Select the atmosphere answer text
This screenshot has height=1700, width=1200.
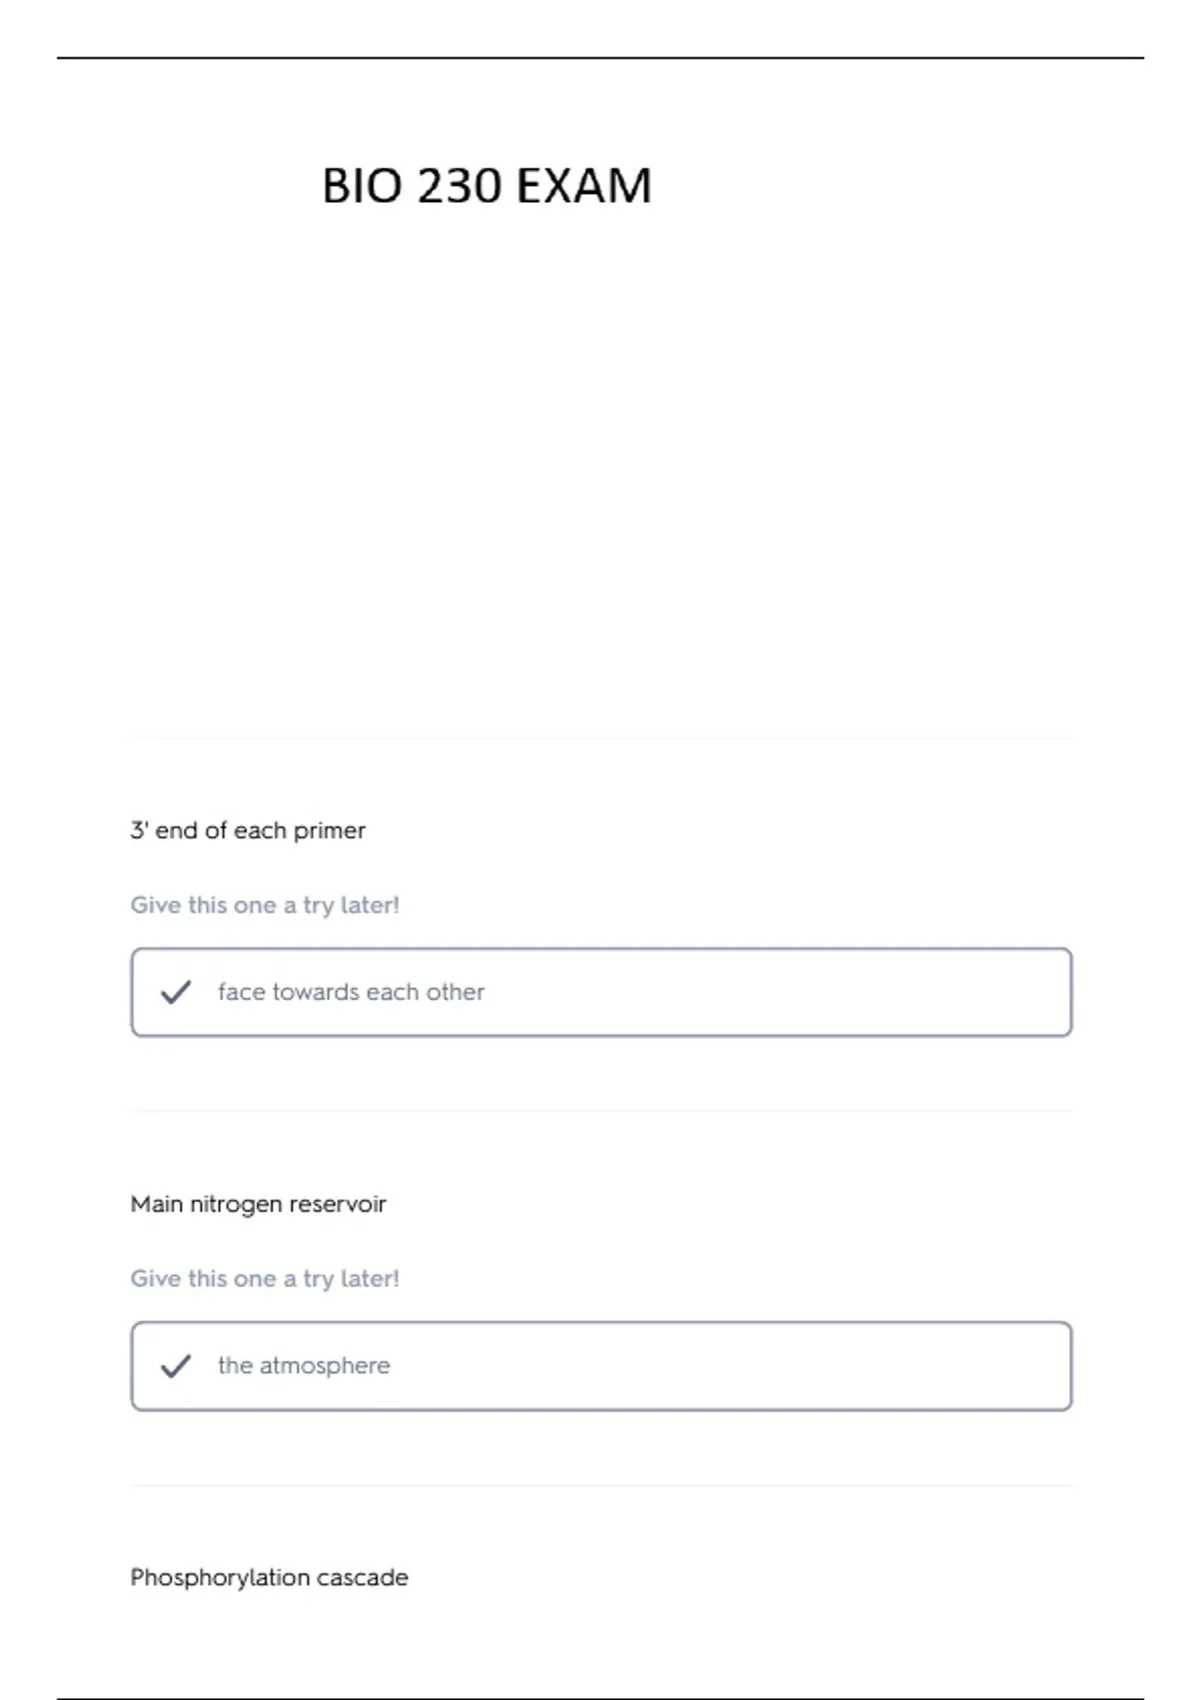[304, 1366]
